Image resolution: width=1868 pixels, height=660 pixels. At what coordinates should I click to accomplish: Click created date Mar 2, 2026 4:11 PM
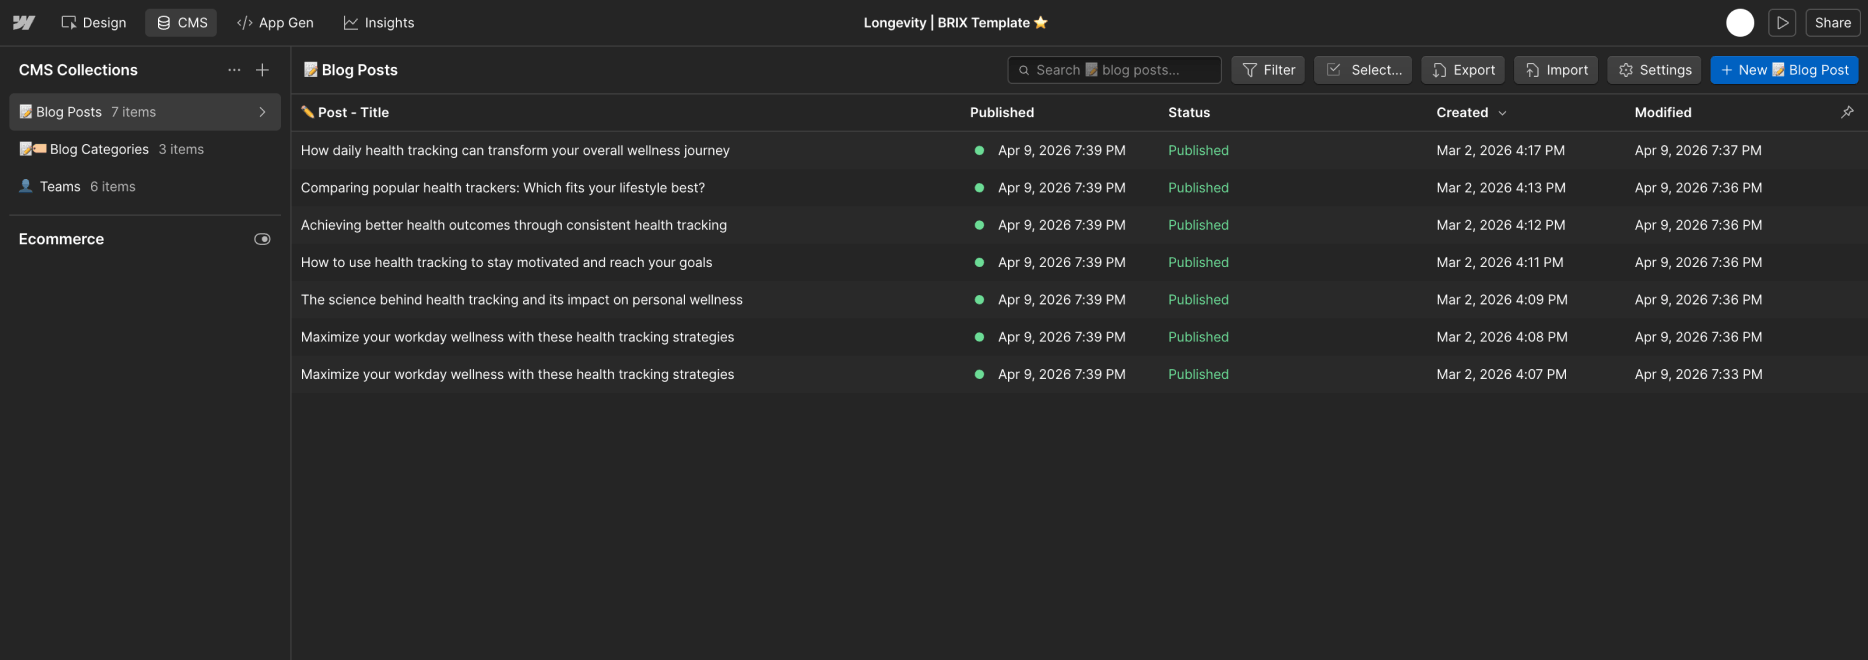point(1500,262)
